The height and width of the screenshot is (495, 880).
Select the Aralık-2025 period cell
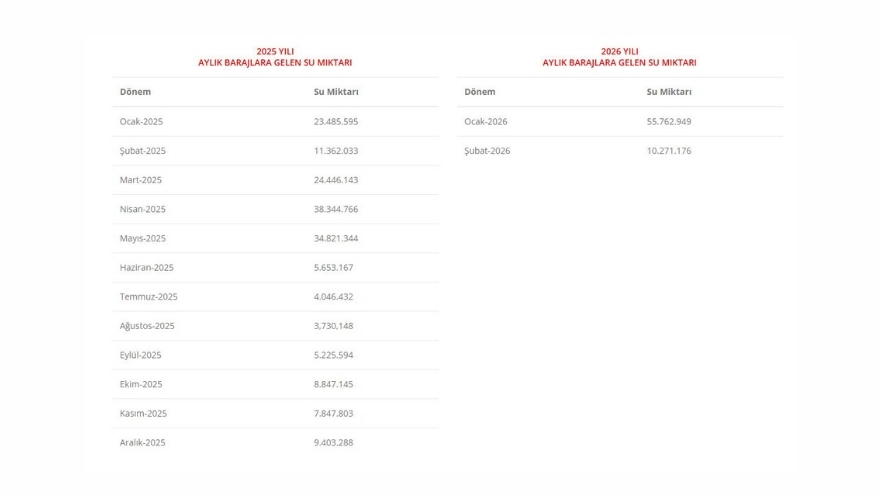tap(143, 442)
